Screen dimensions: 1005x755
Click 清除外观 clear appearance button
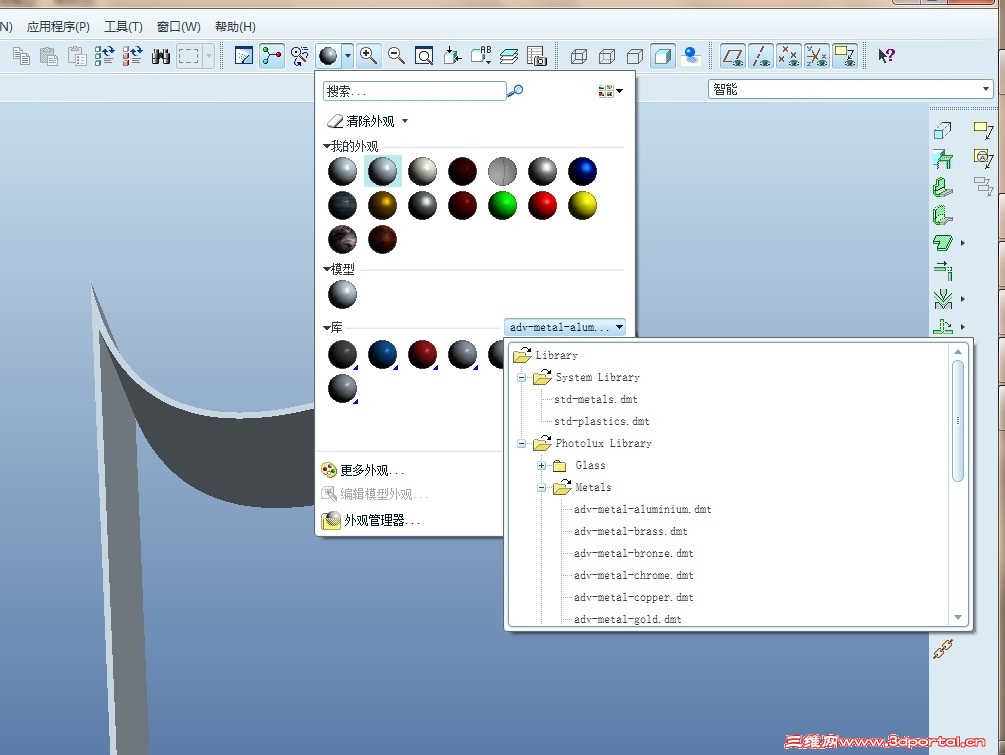pos(361,120)
